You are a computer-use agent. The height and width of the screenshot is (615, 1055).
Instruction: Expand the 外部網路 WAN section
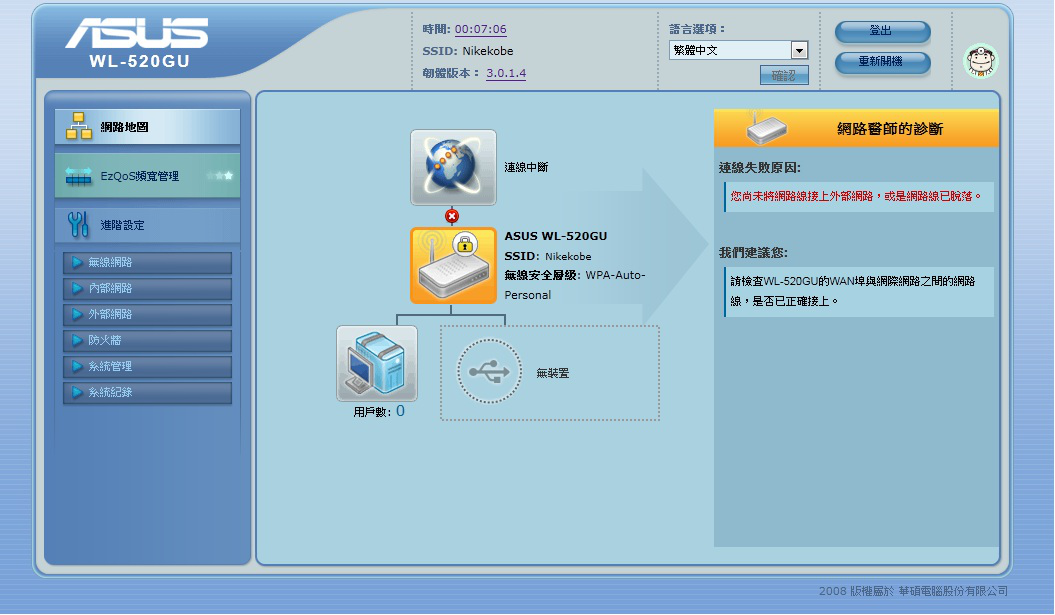[x=147, y=314]
